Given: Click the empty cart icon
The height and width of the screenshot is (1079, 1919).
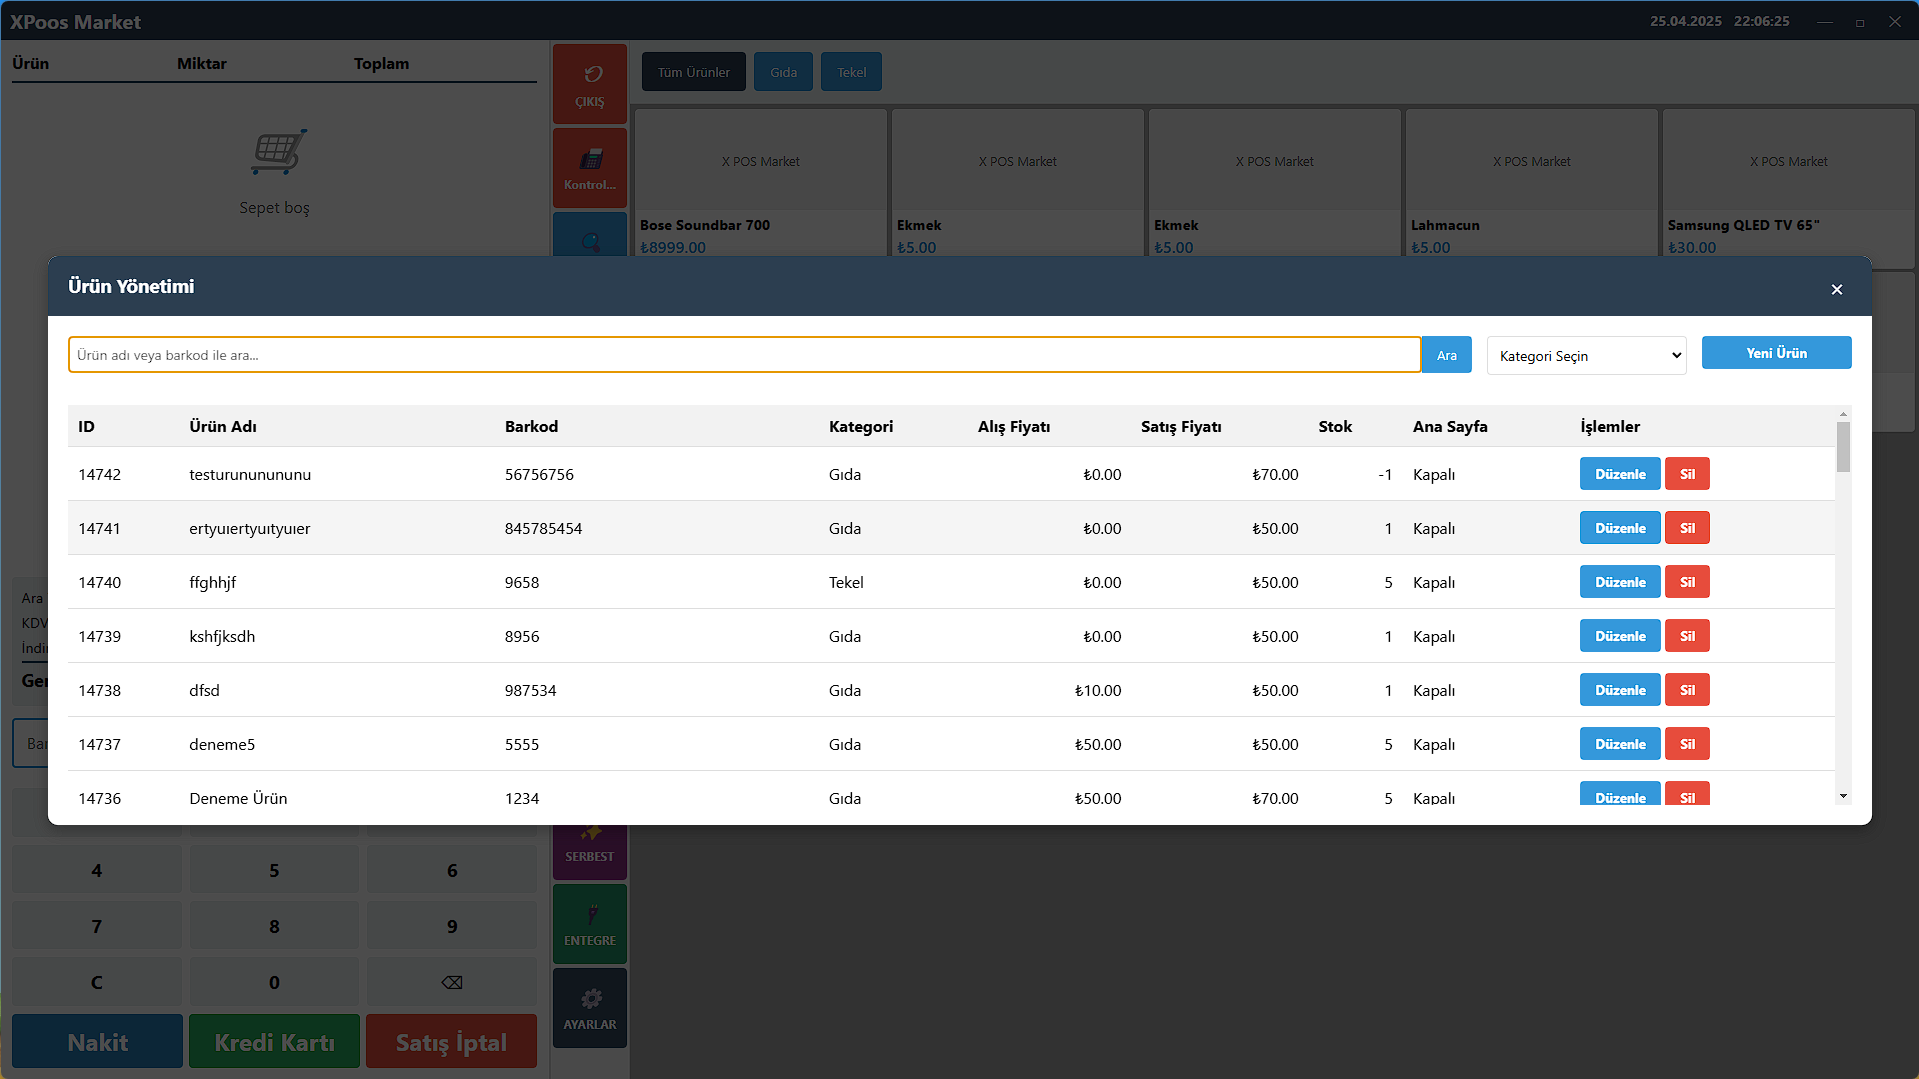Looking at the screenshot, I should pyautogui.click(x=276, y=153).
